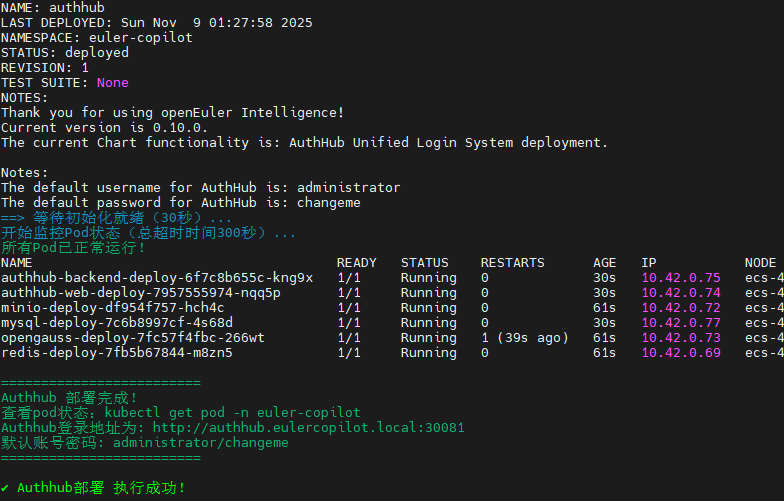
Task: Click the command kubectl get pod -n euler-copilot
Action: click(x=232, y=413)
